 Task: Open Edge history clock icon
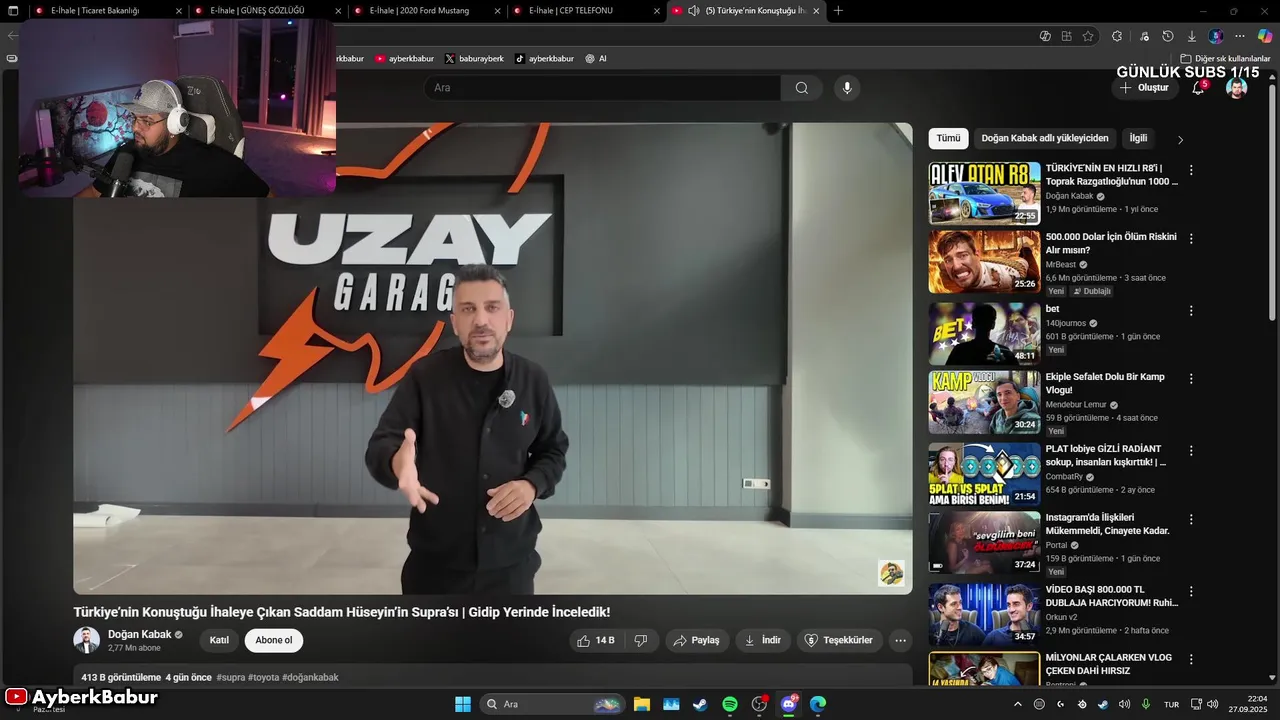point(1168,36)
